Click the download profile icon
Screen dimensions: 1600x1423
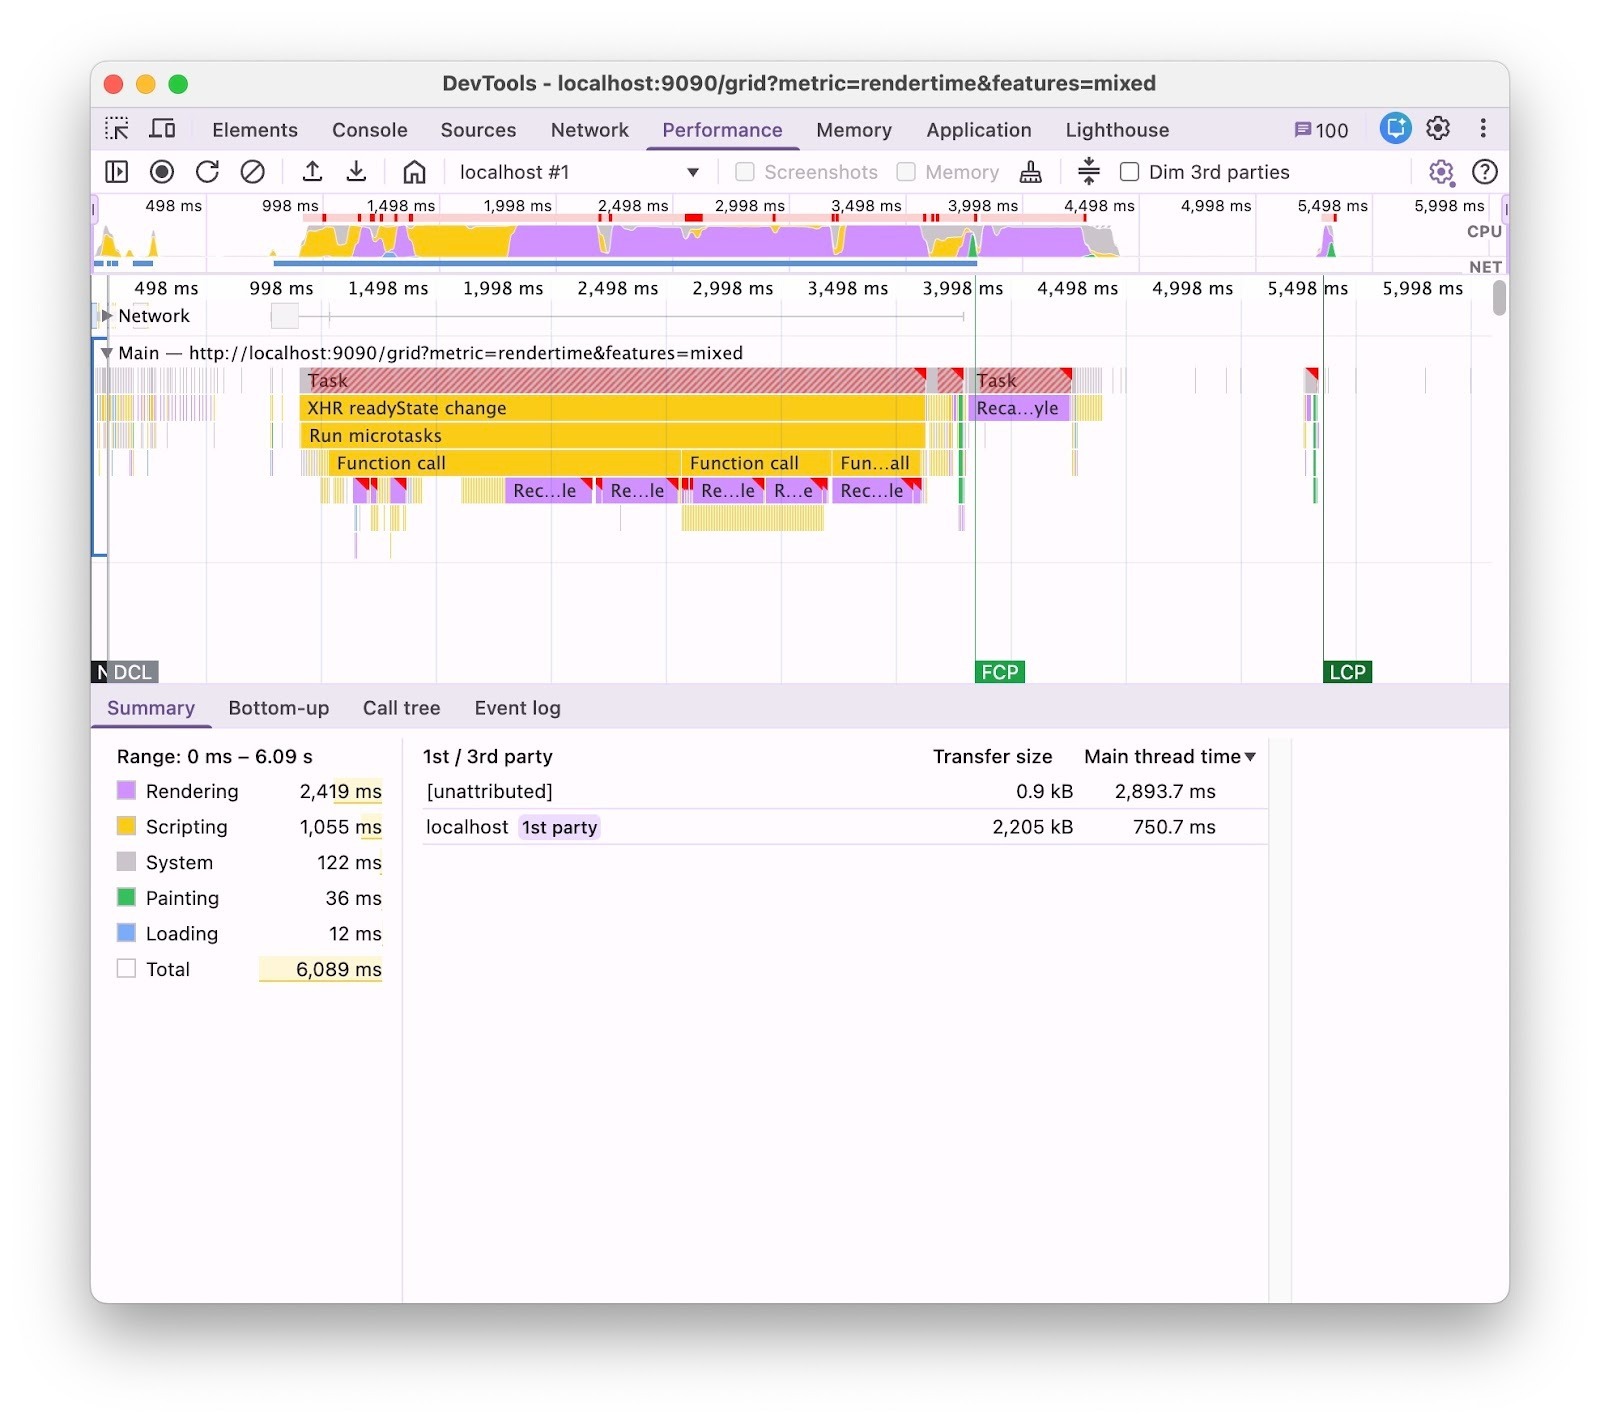(356, 172)
